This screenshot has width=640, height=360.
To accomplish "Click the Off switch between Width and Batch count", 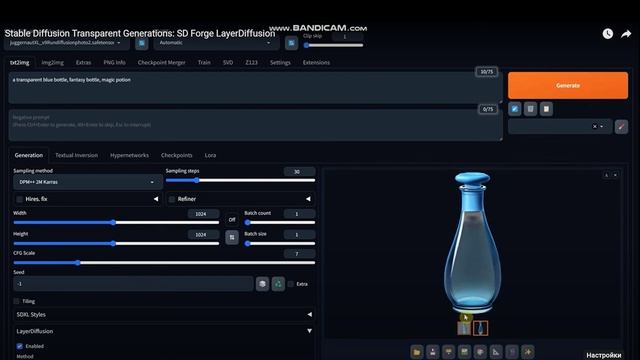I will tap(232, 220).
